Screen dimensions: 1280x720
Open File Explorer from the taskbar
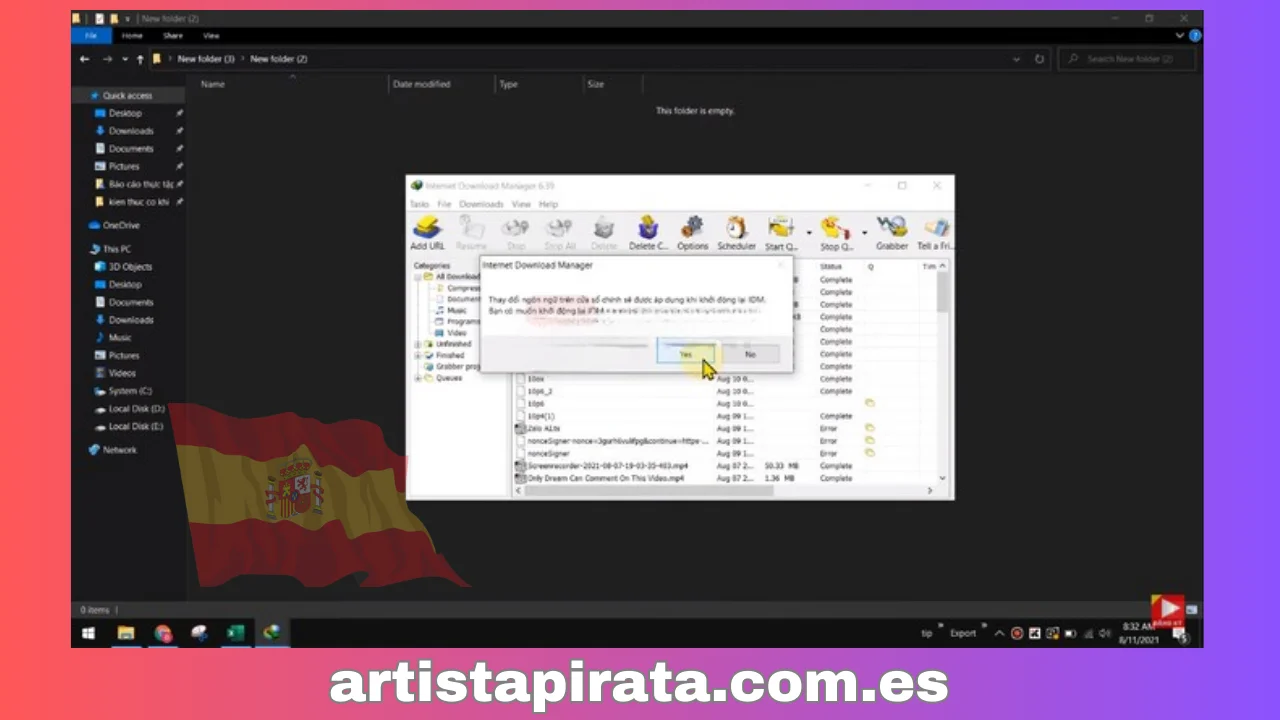click(x=126, y=633)
